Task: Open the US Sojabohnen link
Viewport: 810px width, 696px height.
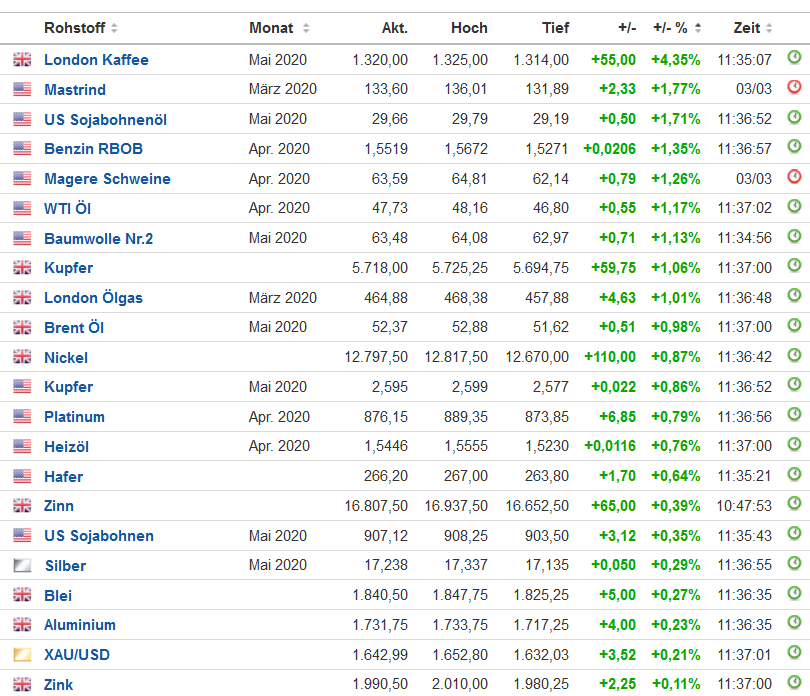Action: pos(99,536)
